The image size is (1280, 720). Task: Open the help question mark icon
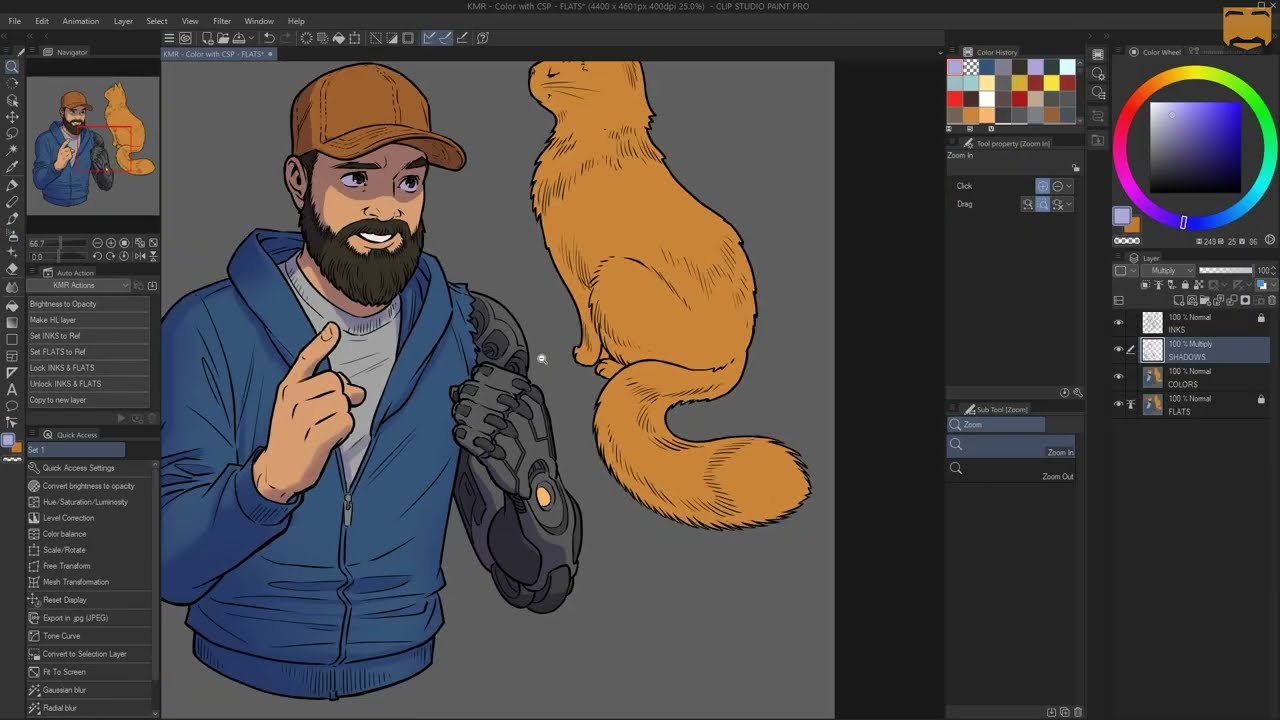(x=483, y=38)
